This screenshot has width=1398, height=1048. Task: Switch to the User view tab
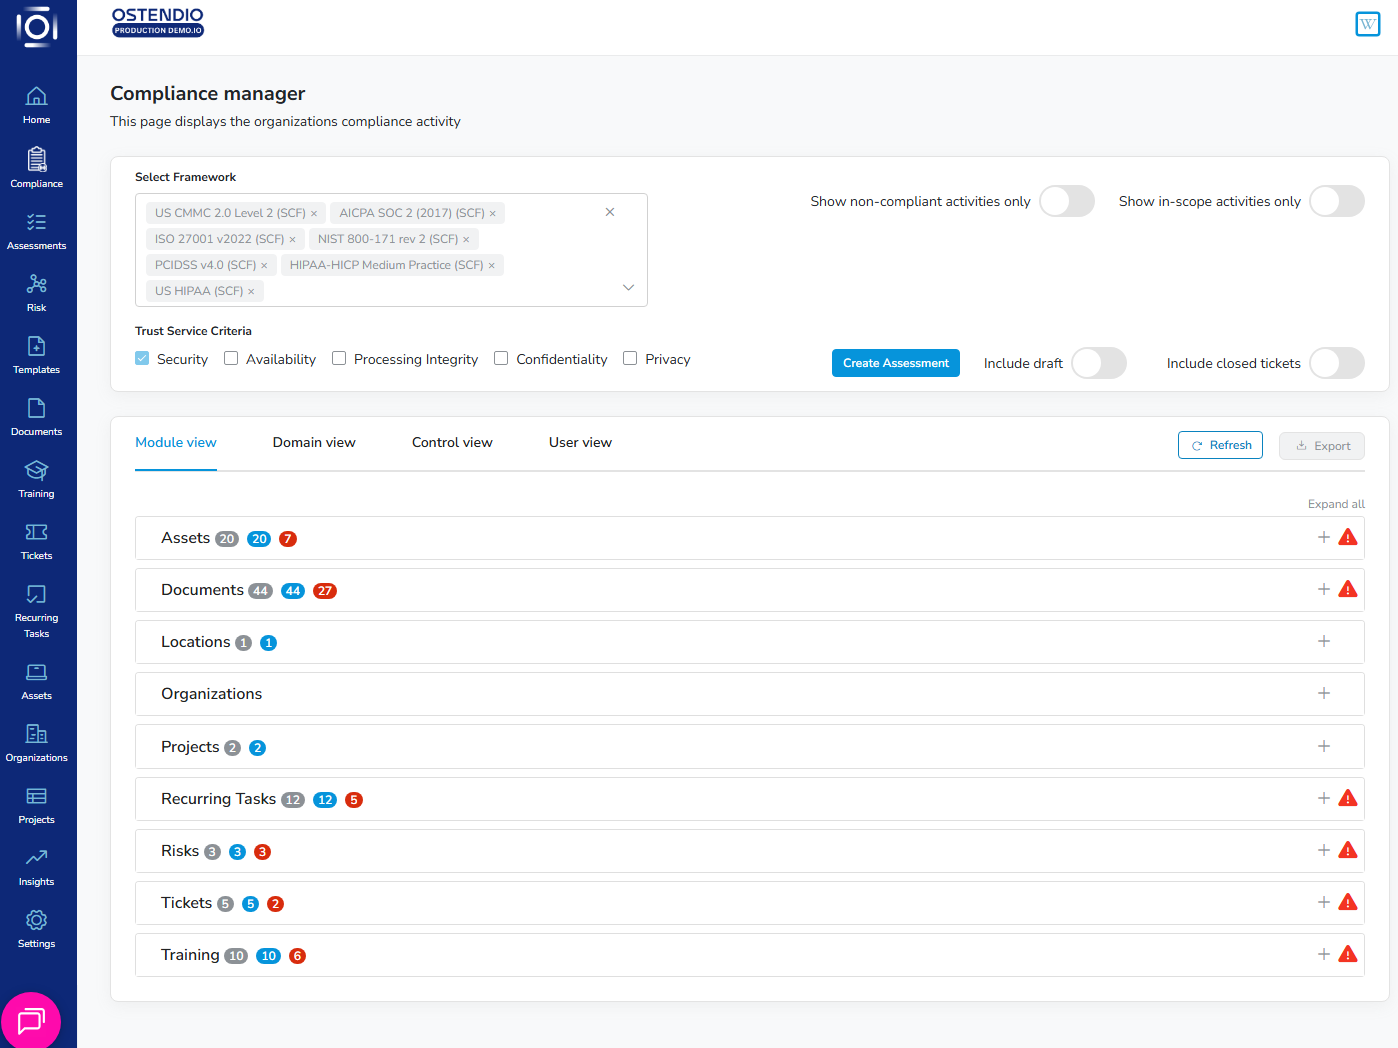580,442
